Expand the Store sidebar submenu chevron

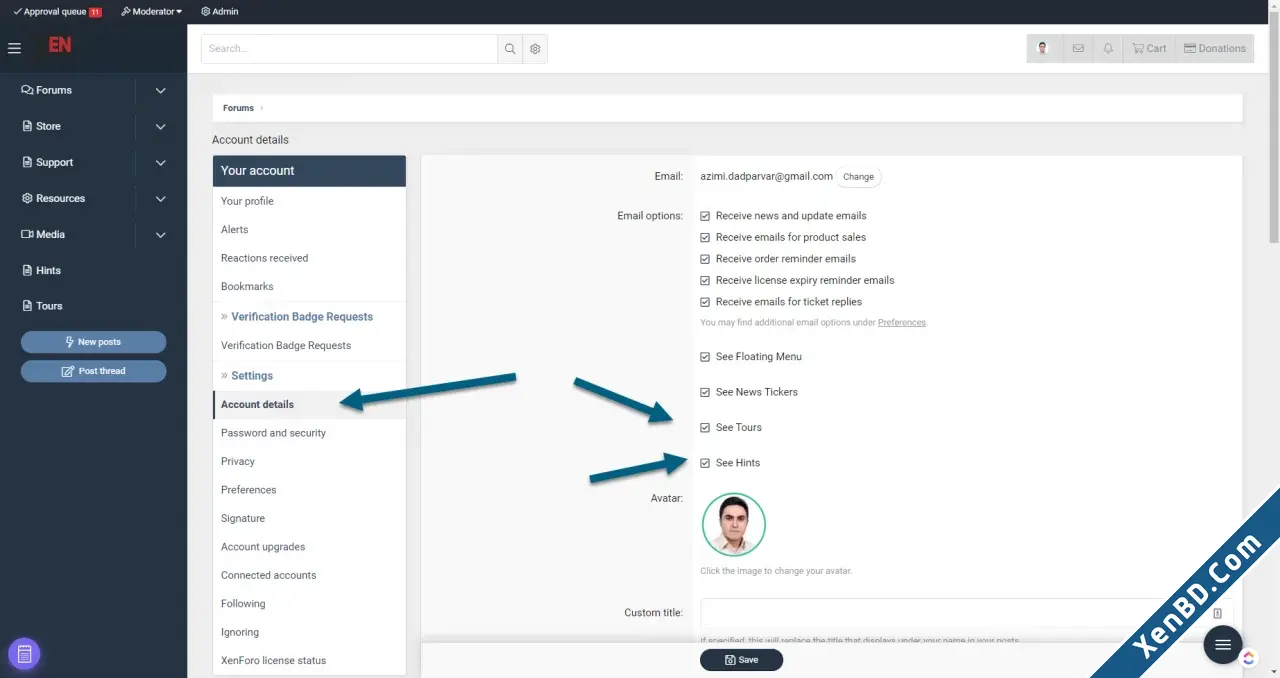[161, 126]
